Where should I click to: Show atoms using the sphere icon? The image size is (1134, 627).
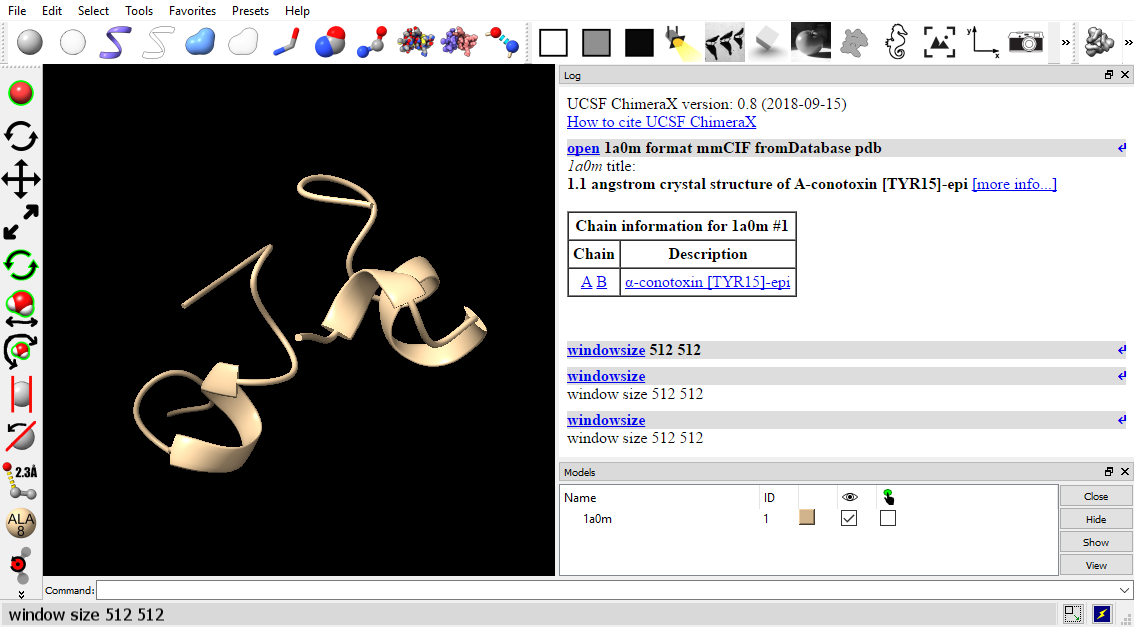pyautogui.click(x=31, y=42)
